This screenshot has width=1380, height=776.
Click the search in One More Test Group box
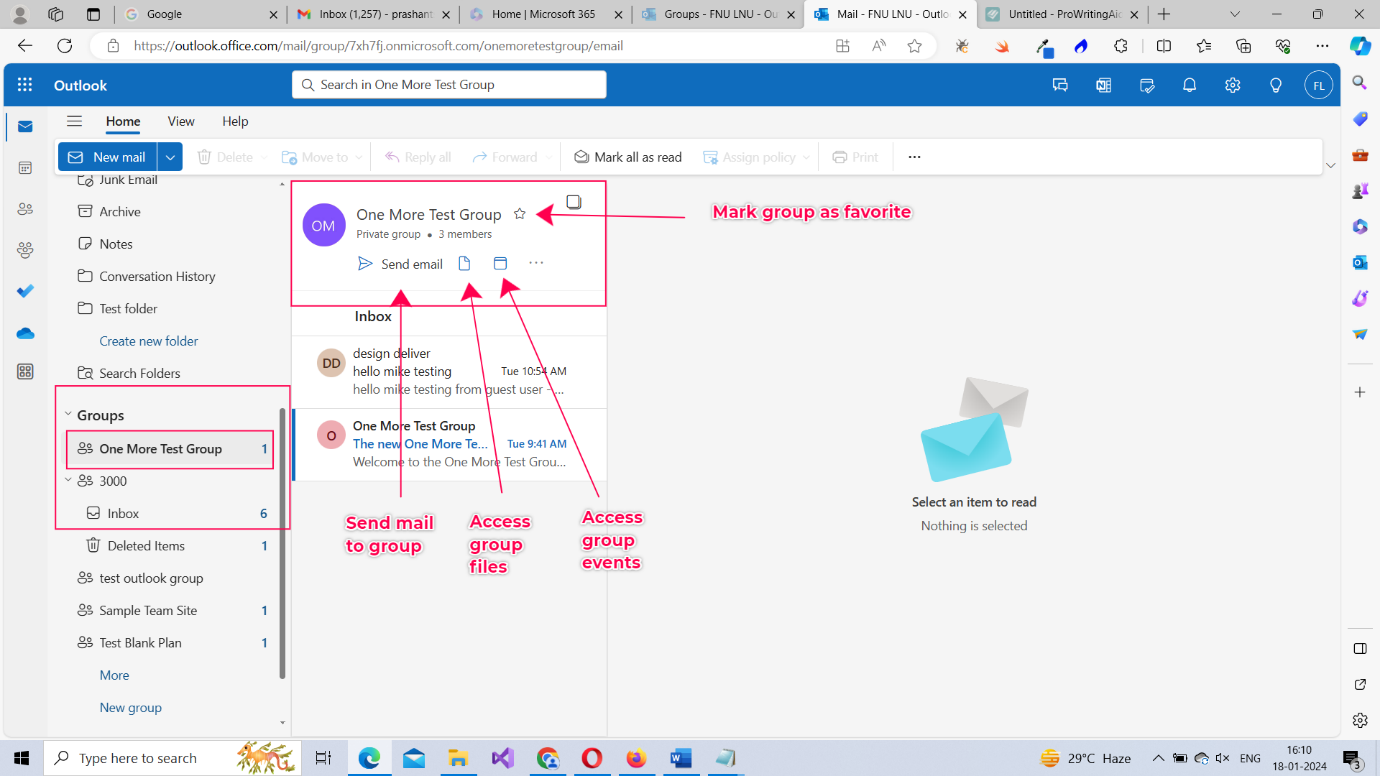coord(449,85)
